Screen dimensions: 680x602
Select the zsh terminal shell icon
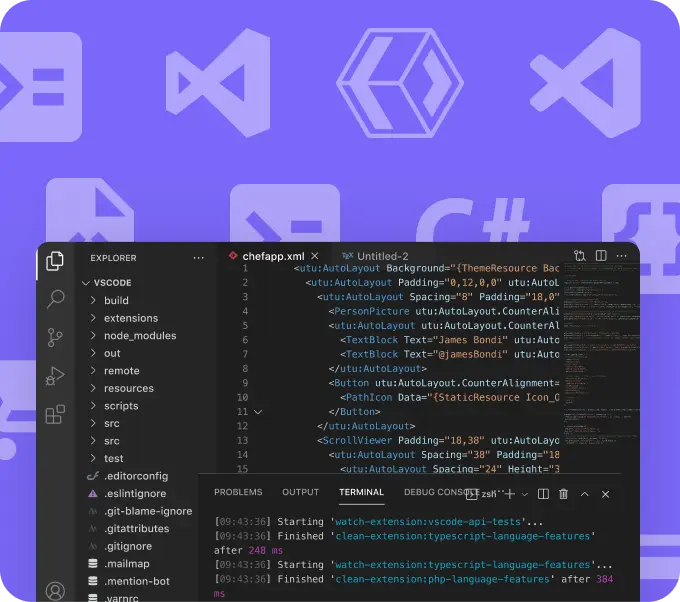click(471, 494)
